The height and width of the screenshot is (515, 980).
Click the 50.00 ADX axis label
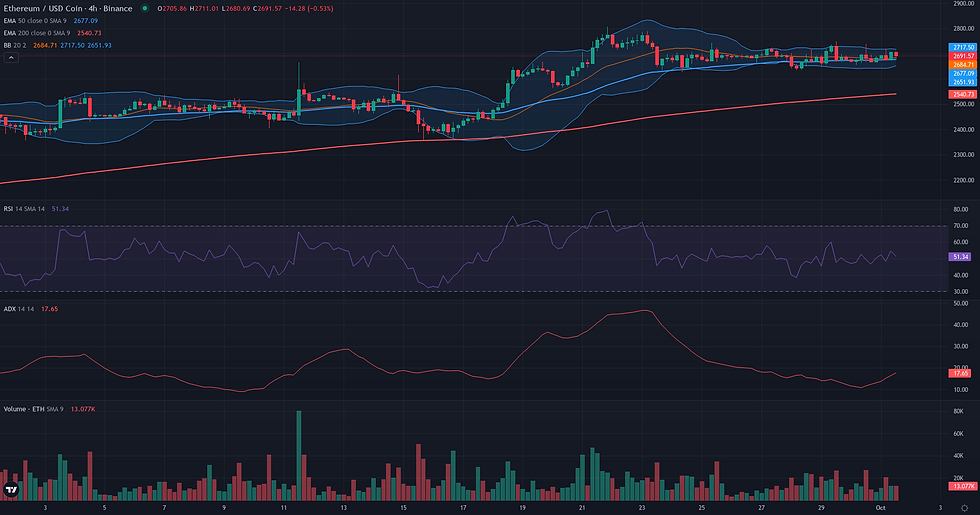tap(961, 304)
